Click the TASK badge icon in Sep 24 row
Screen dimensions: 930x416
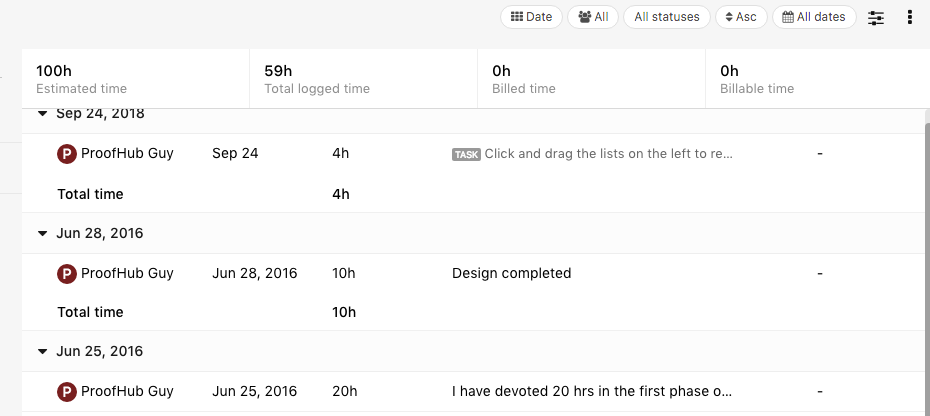pyautogui.click(x=466, y=155)
